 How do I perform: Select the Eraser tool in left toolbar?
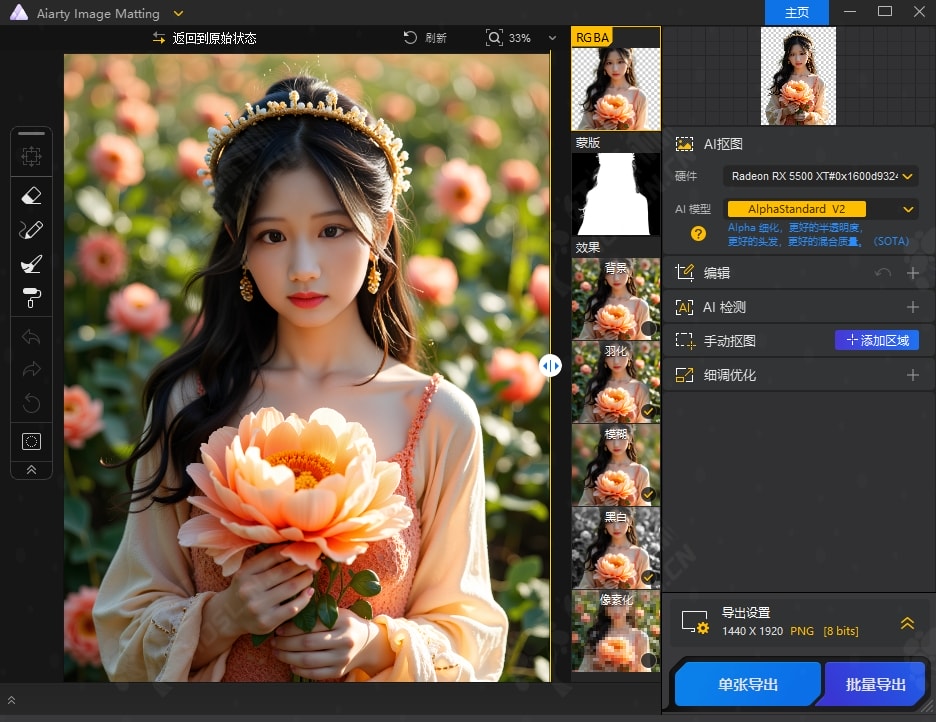[31, 196]
